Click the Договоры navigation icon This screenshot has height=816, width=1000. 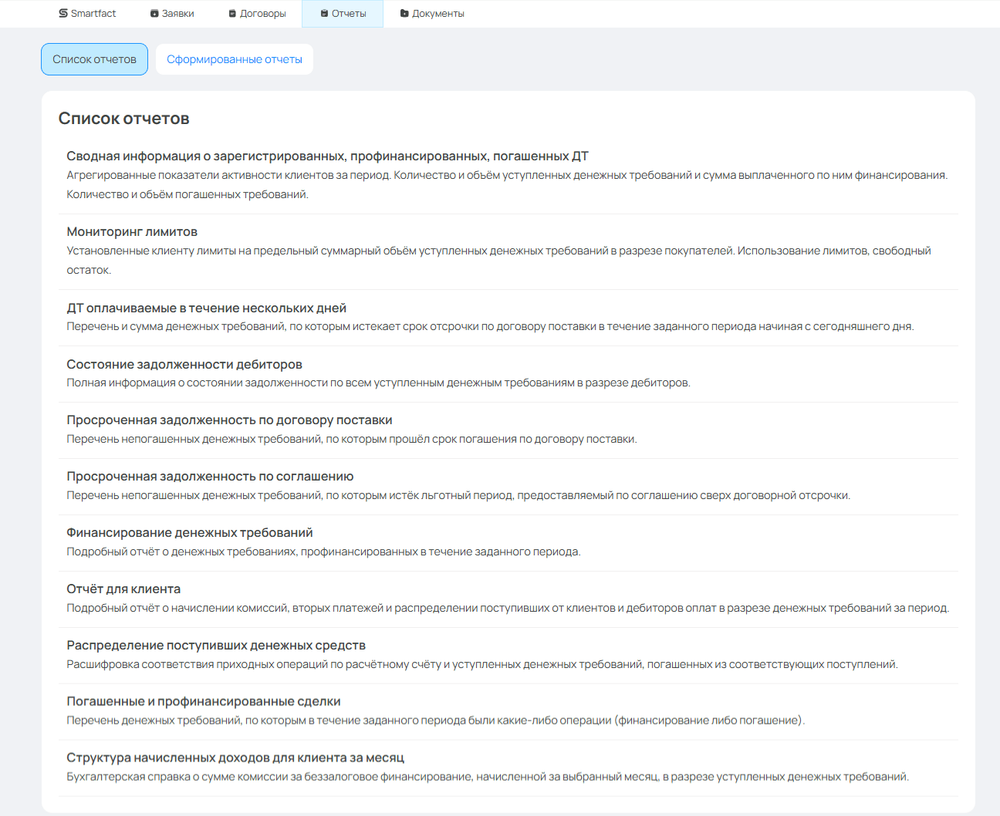tap(232, 14)
